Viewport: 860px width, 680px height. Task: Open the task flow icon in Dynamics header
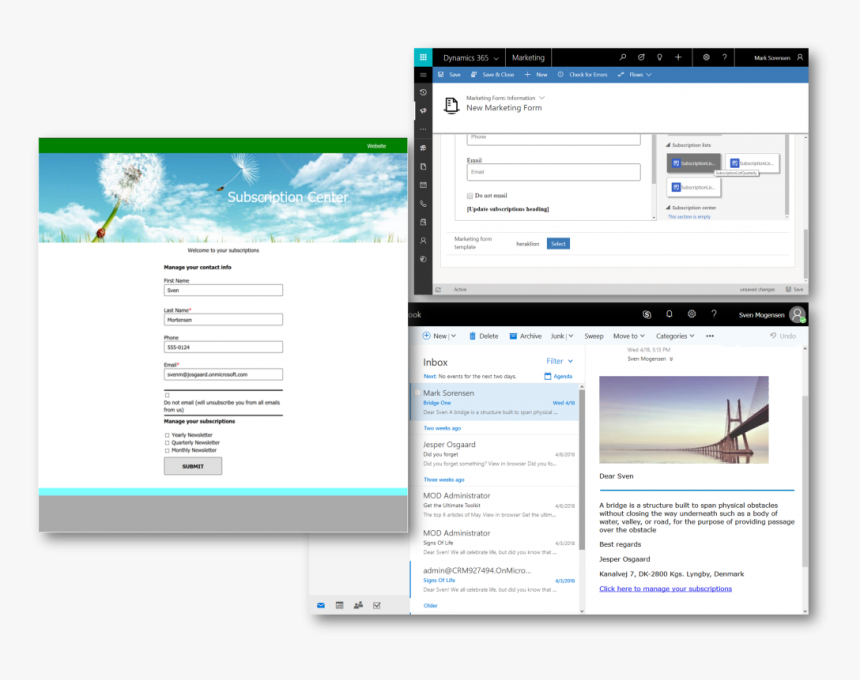(641, 57)
